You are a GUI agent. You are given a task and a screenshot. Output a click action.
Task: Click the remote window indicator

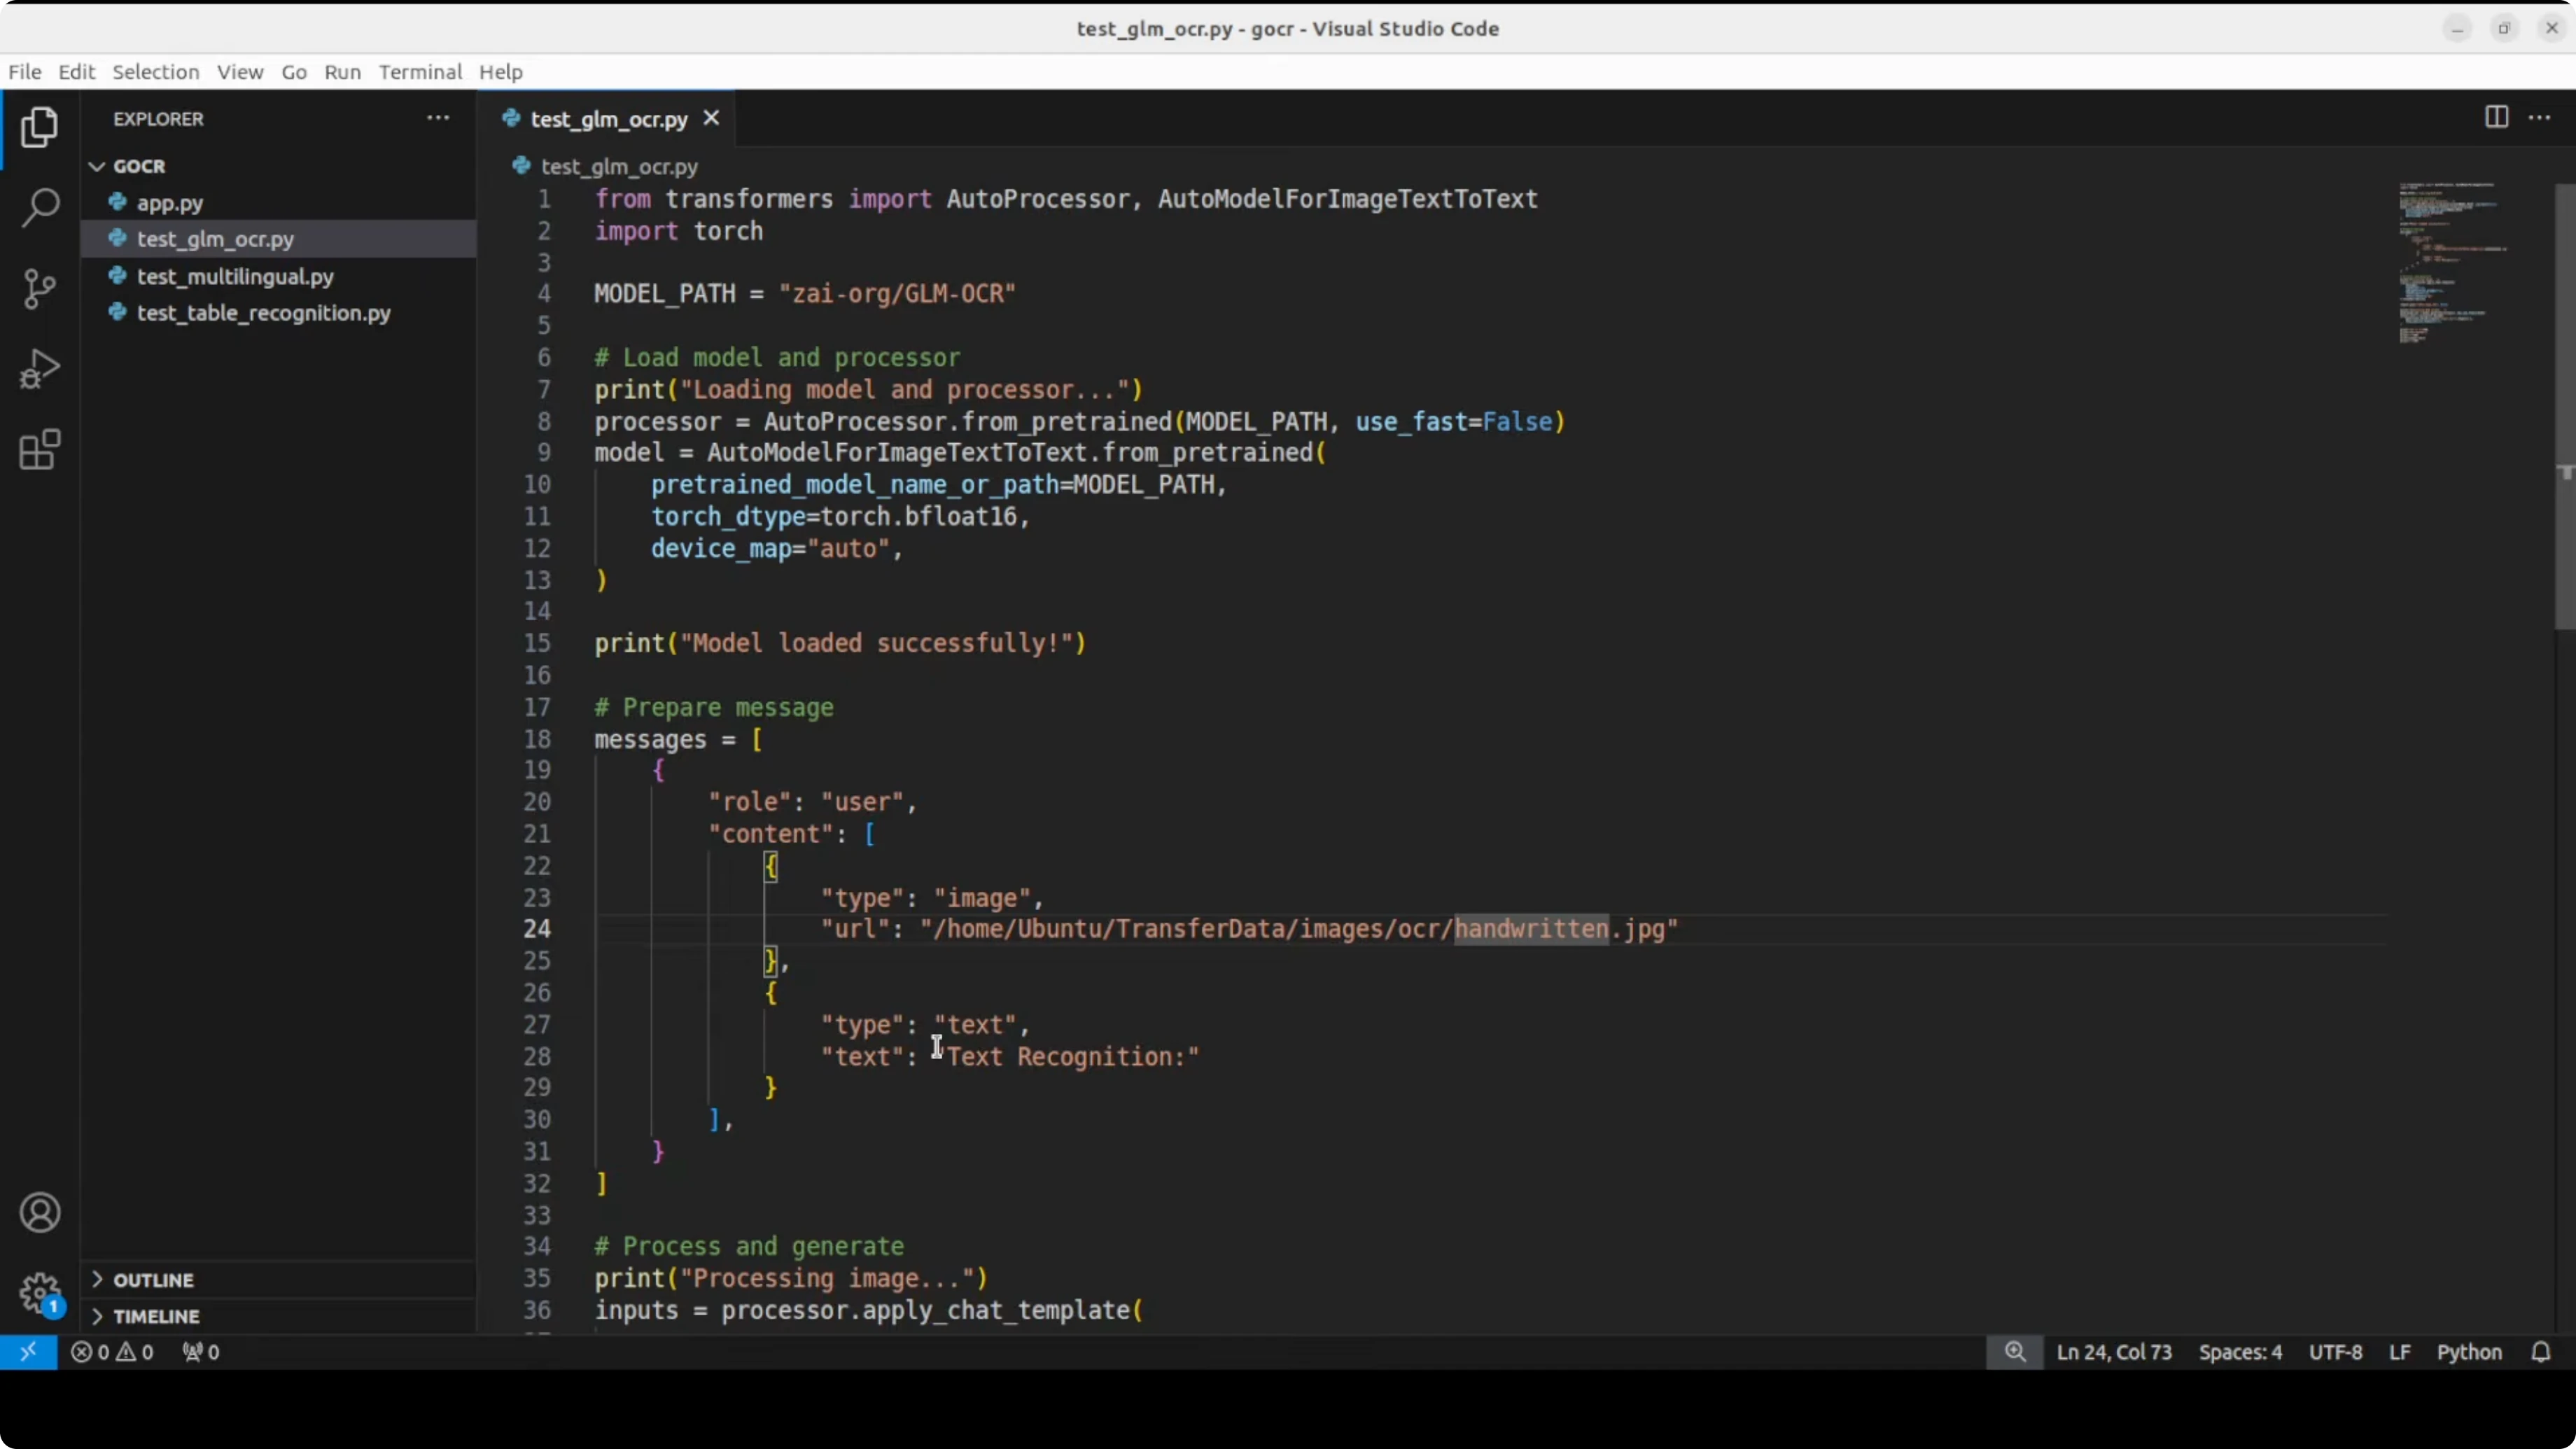(x=28, y=1352)
